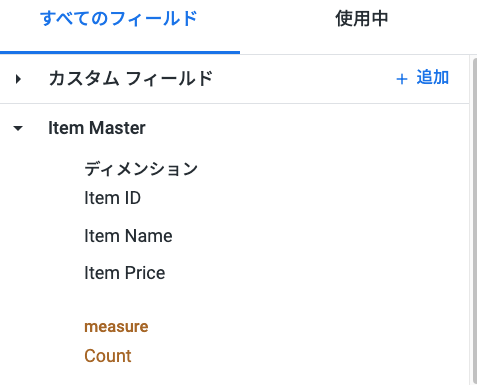
Task: Click the カスタム フィールド header label
Action: click(131, 79)
